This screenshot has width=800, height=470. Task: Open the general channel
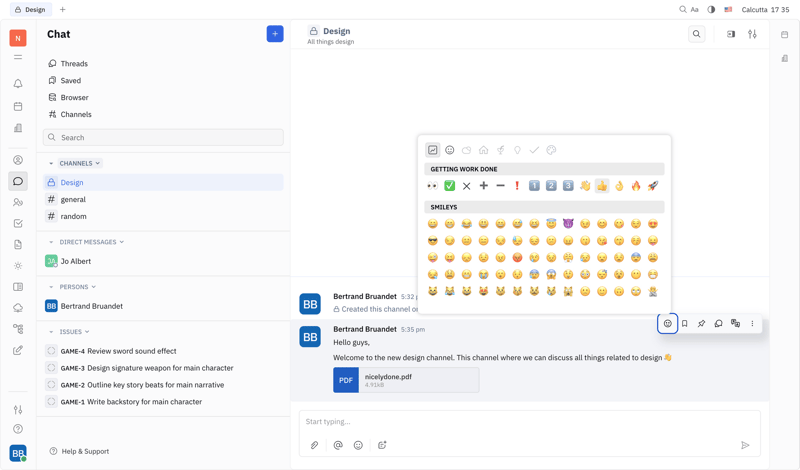[x=163, y=199]
